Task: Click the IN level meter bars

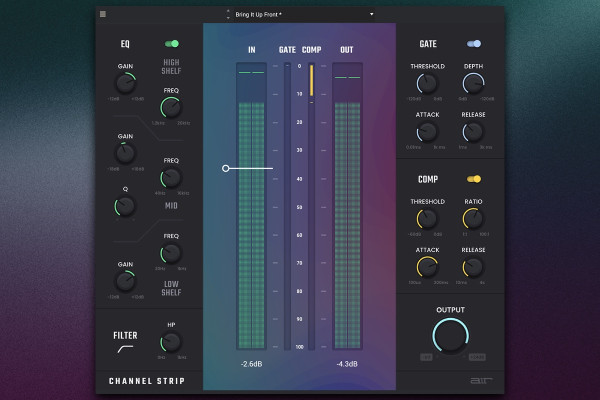Action: [251, 206]
